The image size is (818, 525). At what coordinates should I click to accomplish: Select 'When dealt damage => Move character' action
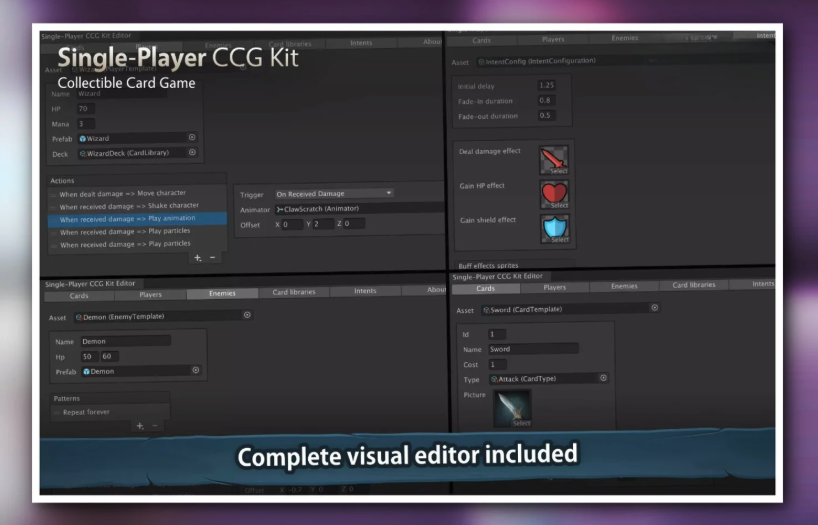click(137, 194)
